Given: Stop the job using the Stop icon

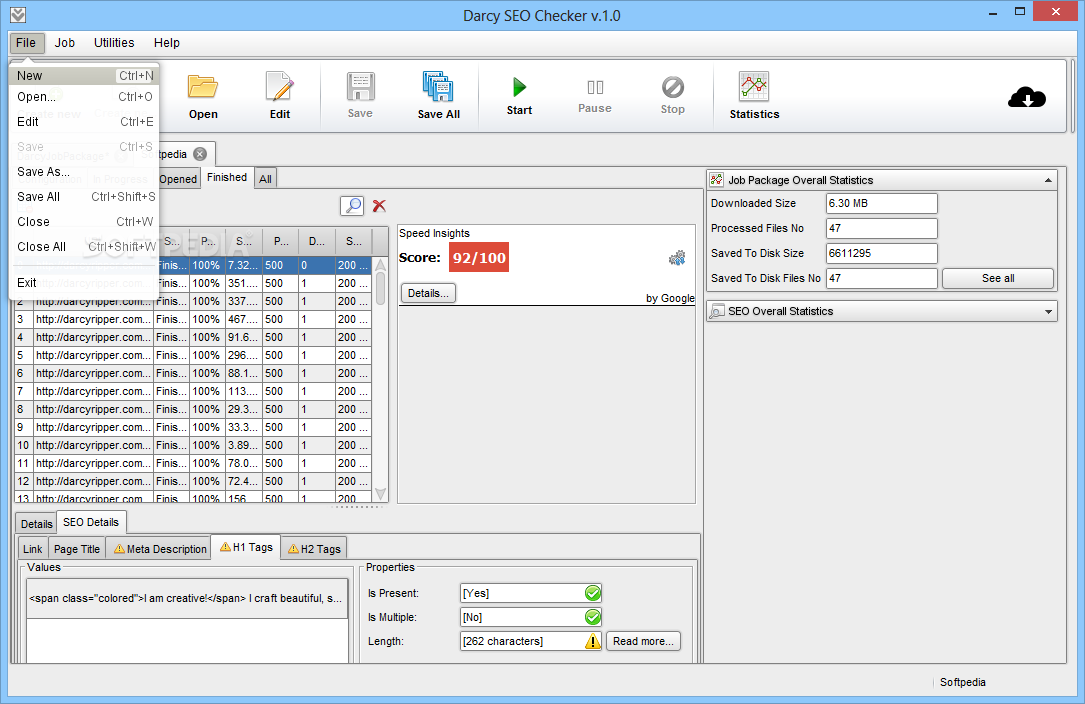Looking at the screenshot, I should [x=673, y=87].
